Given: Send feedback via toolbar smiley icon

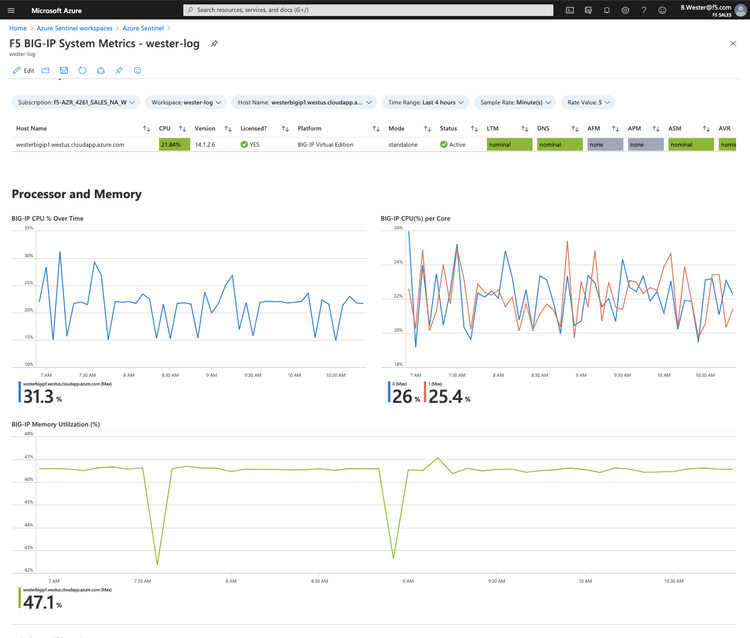Looking at the screenshot, I should pos(137,71).
